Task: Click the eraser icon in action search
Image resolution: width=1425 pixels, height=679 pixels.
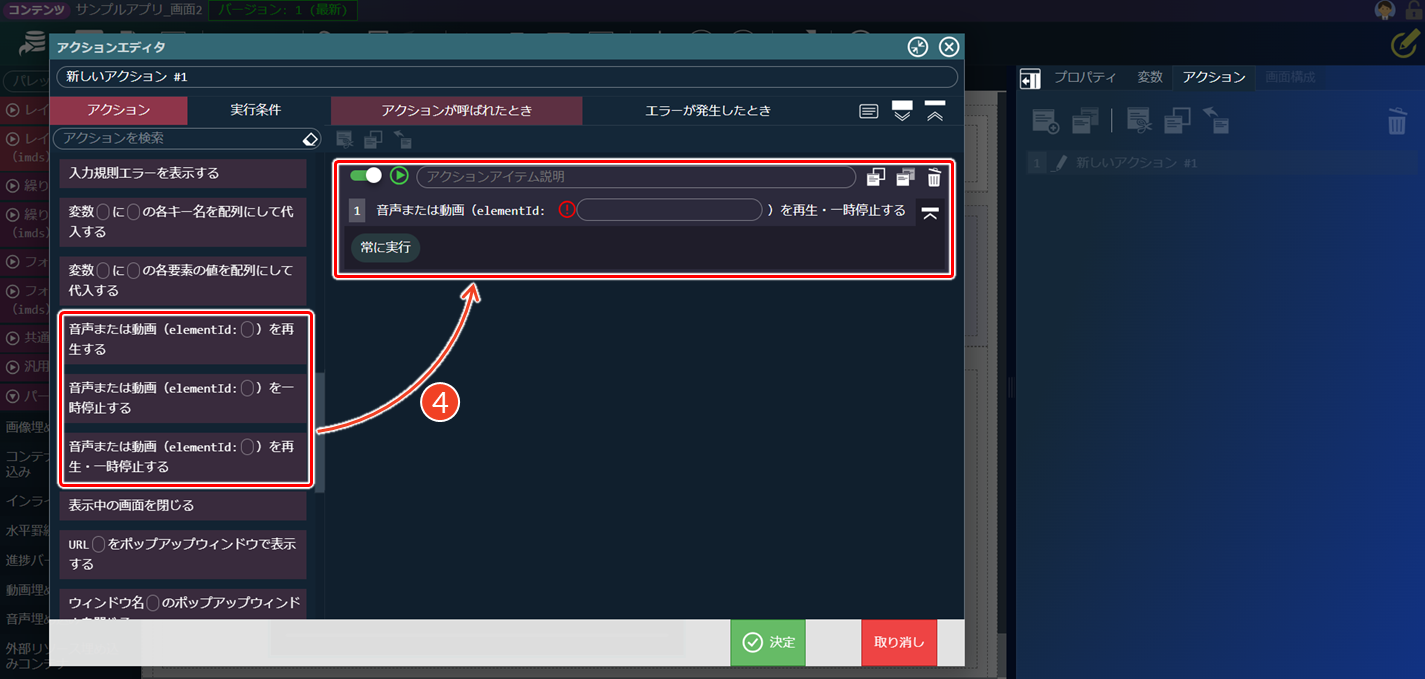Action: click(x=311, y=138)
